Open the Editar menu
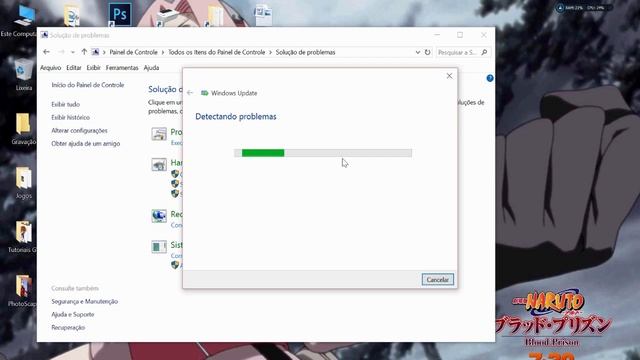Viewport: 640px width, 360px height. pyautogui.click(x=74, y=68)
